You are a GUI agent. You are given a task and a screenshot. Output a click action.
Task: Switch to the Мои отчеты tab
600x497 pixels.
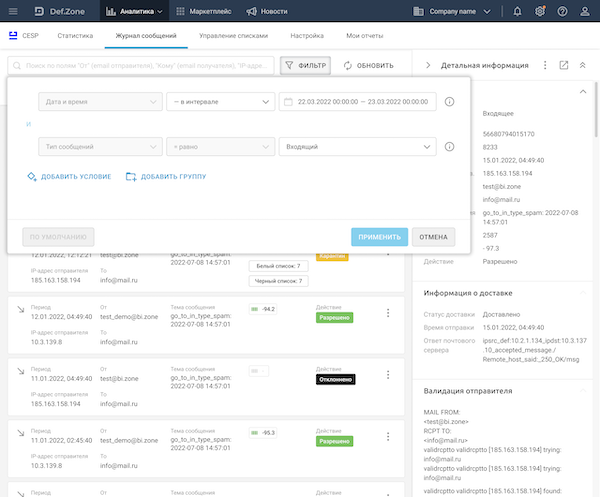(365, 36)
